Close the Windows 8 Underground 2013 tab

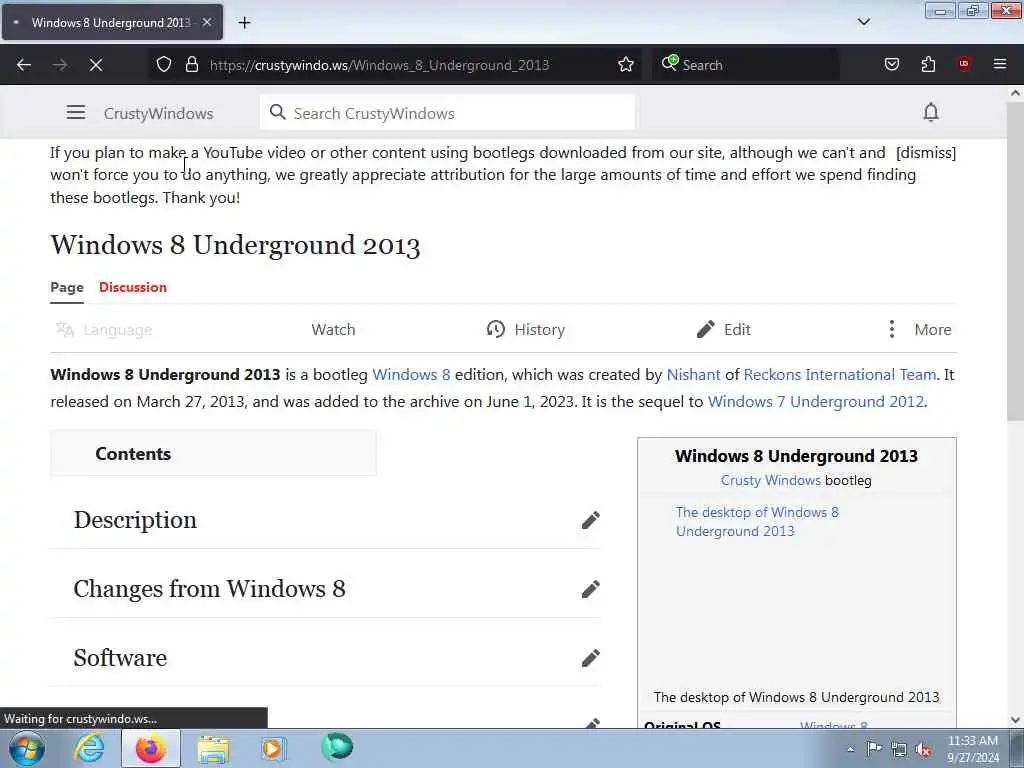click(207, 22)
